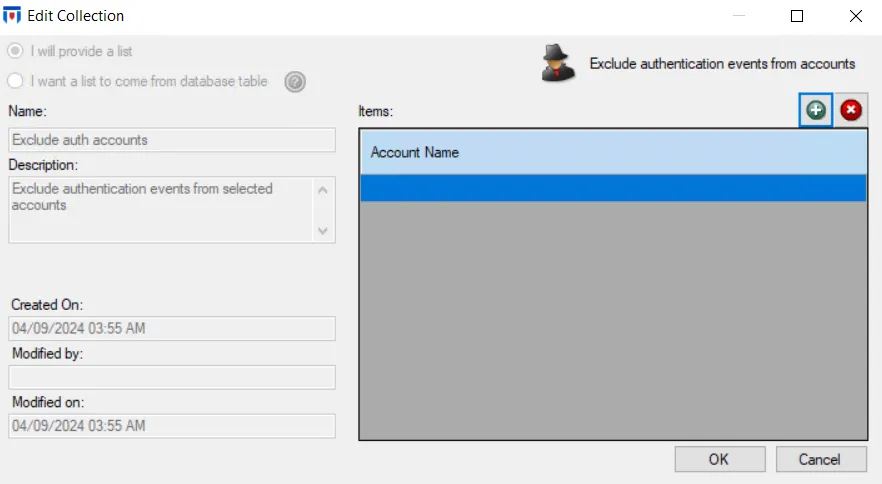Click the 'Name:' label
Image resolution: width=882 pixels, height=484 pixels.
tap(28, 111)
